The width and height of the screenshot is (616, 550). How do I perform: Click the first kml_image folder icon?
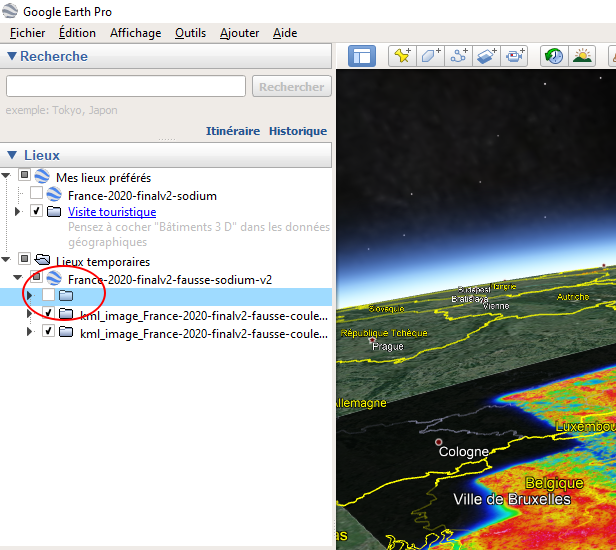66,314
